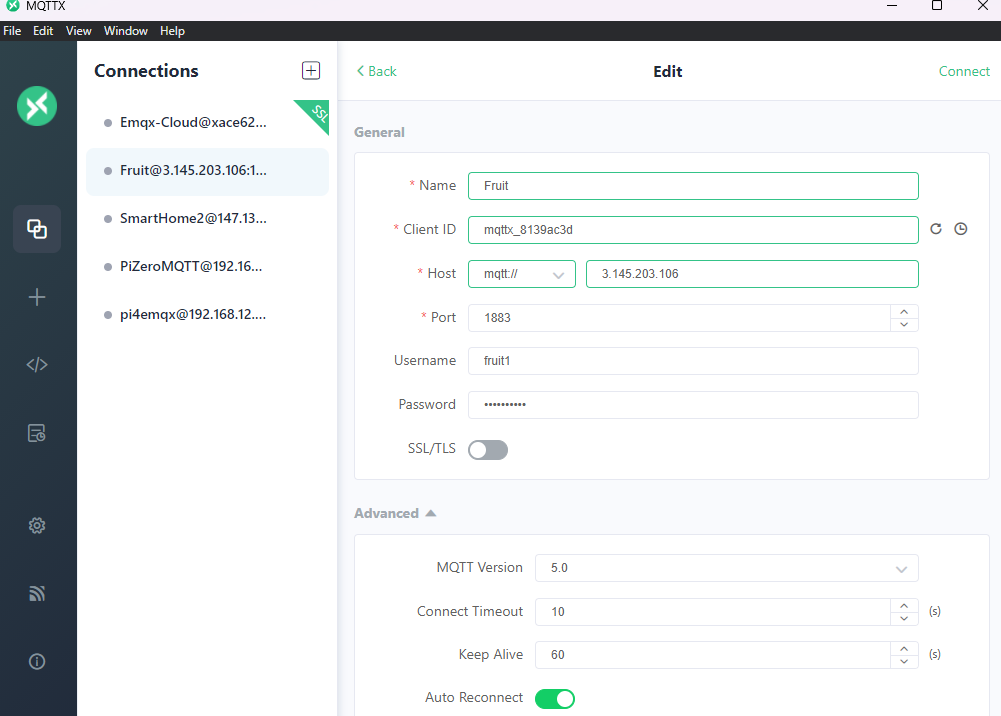Increase Keep Alive with up arrow

[x=904, y=648]
